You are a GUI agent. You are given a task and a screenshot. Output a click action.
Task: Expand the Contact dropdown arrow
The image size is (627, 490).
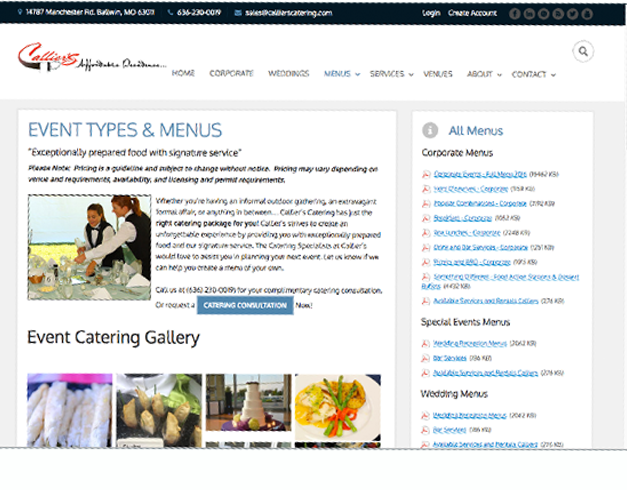(553, 75)
